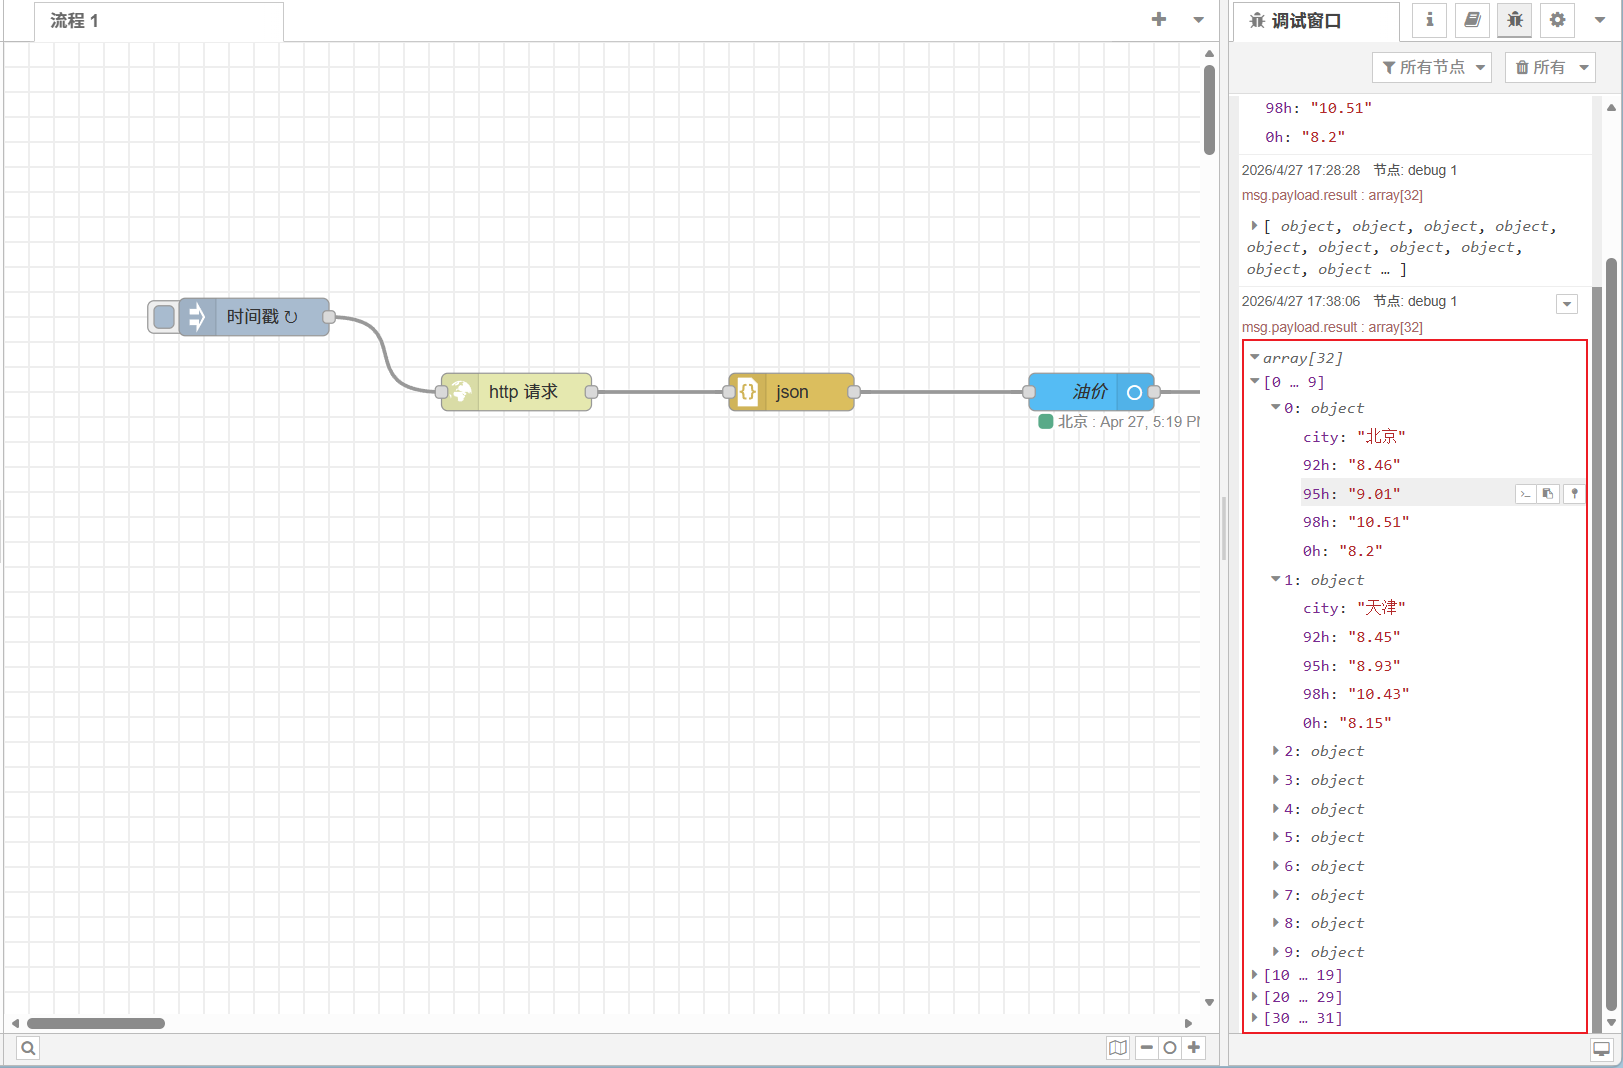The image size is (1623, 1068).
Task: Open the help book sidebar icon
Action: click(1472, 20)
